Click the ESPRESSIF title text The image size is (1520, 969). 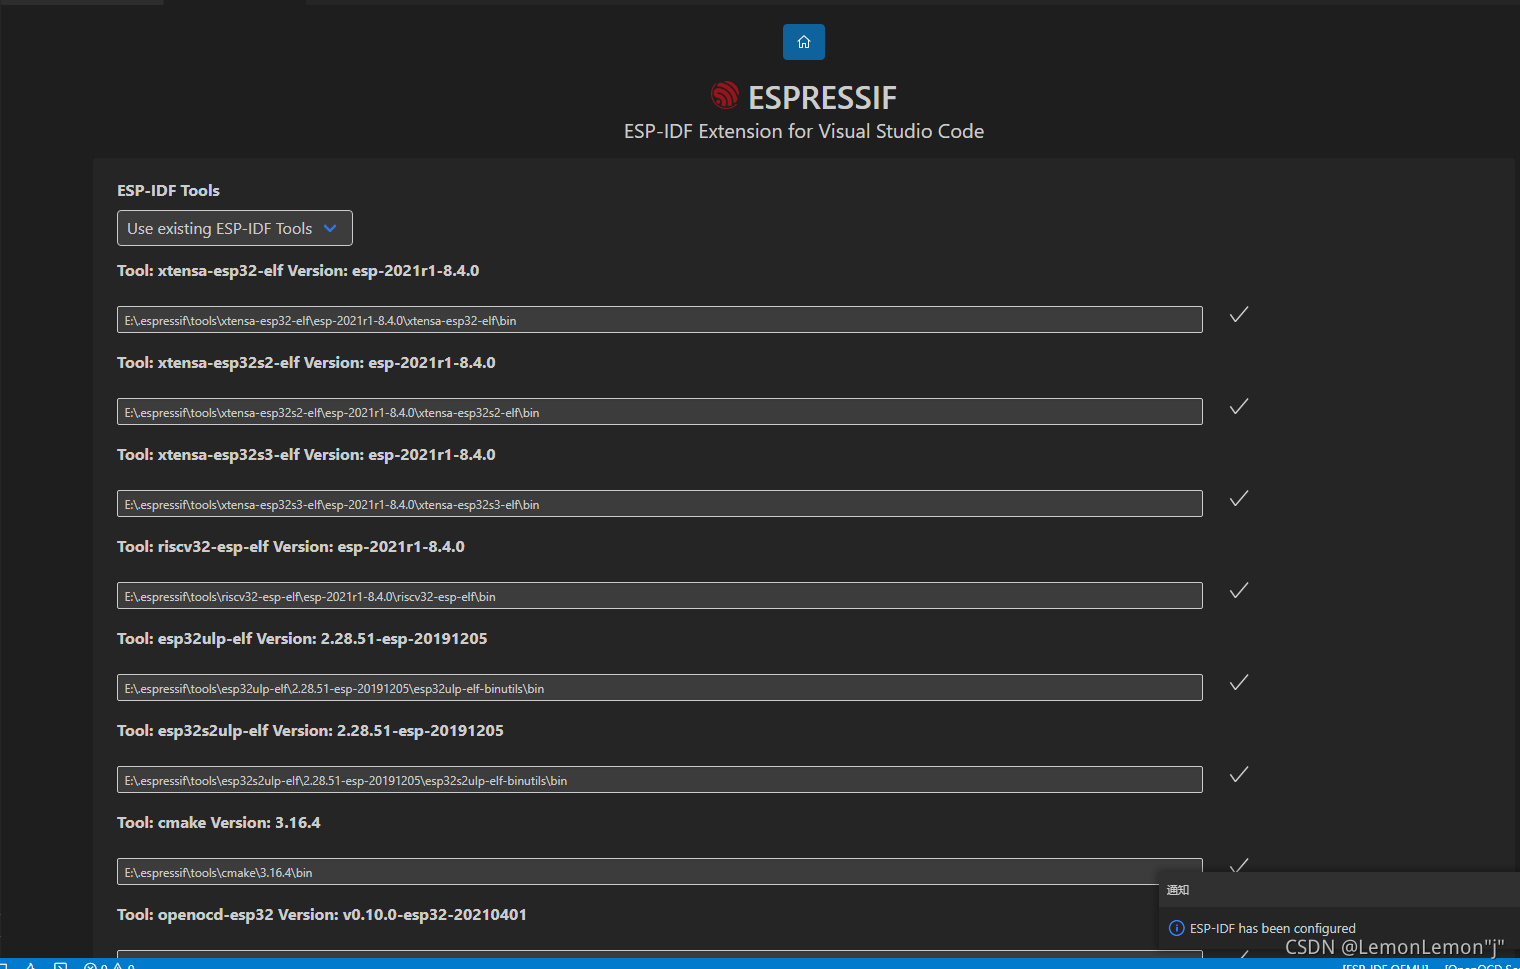point(822,97)
